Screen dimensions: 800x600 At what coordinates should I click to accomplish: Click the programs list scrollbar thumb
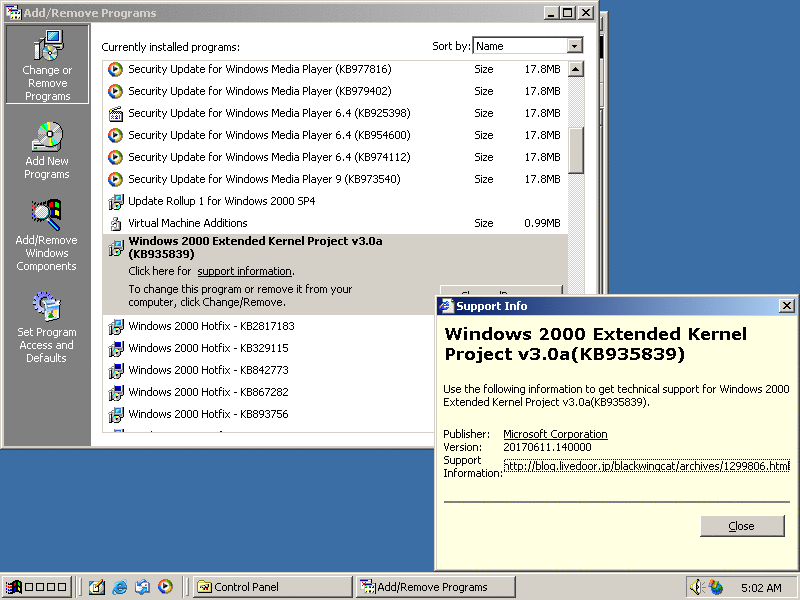click(576, 151)
